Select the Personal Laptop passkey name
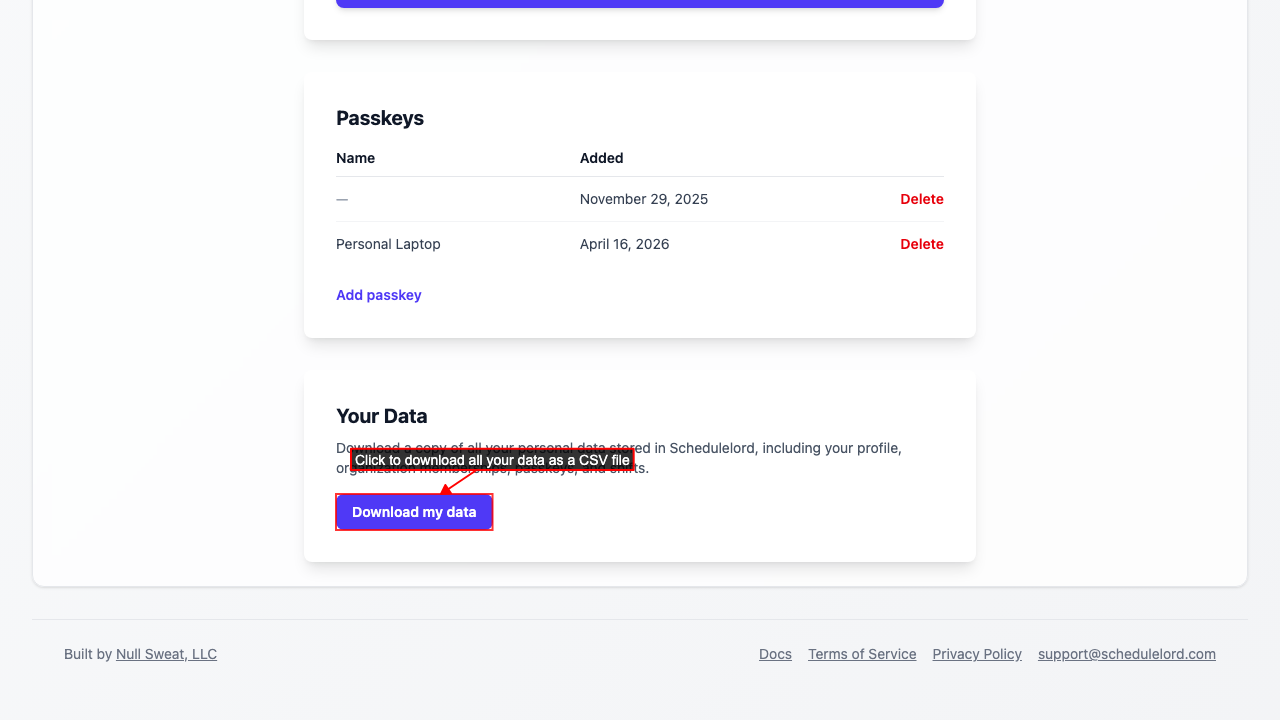Screen dimensions: 1280x720 pos(388,244)
